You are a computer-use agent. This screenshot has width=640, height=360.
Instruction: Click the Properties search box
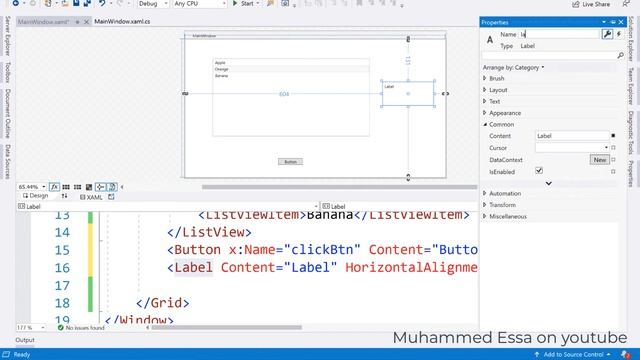pos(549,56)
